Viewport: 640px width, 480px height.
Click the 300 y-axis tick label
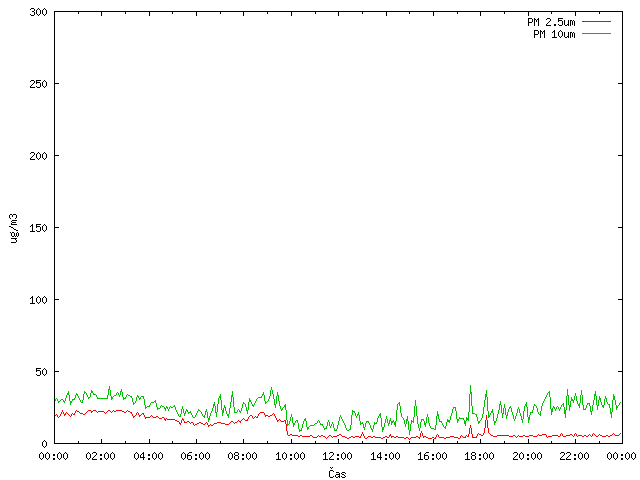(x=38, y=12)
